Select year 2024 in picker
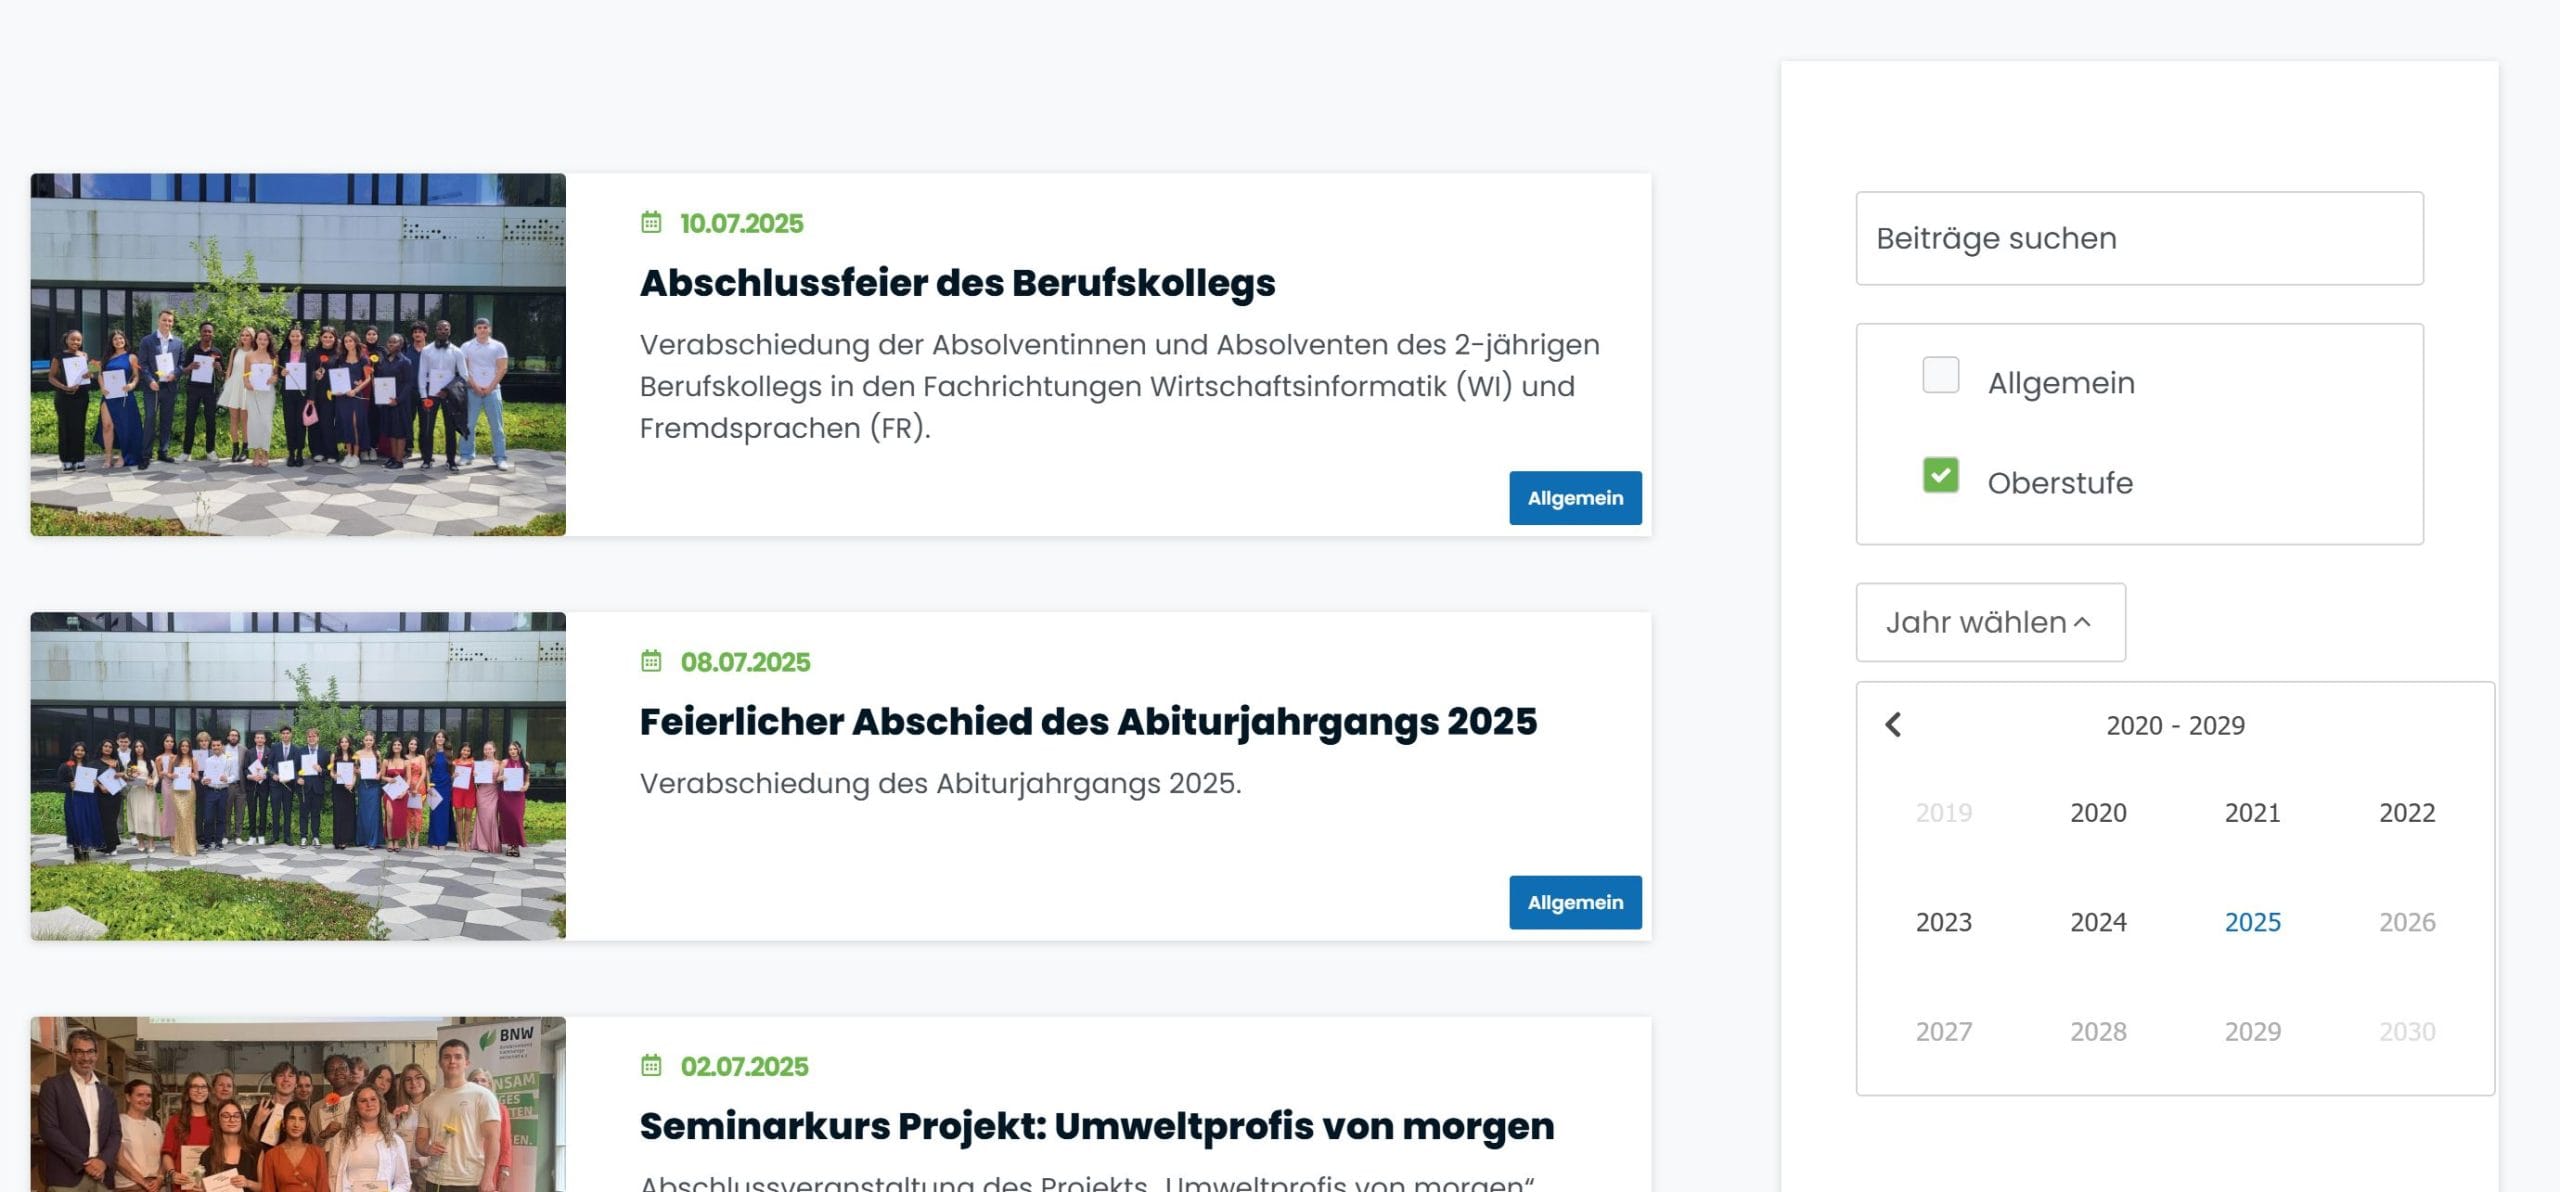This screenshot has height=1192, width=2560. click(x=2097, y=922)
